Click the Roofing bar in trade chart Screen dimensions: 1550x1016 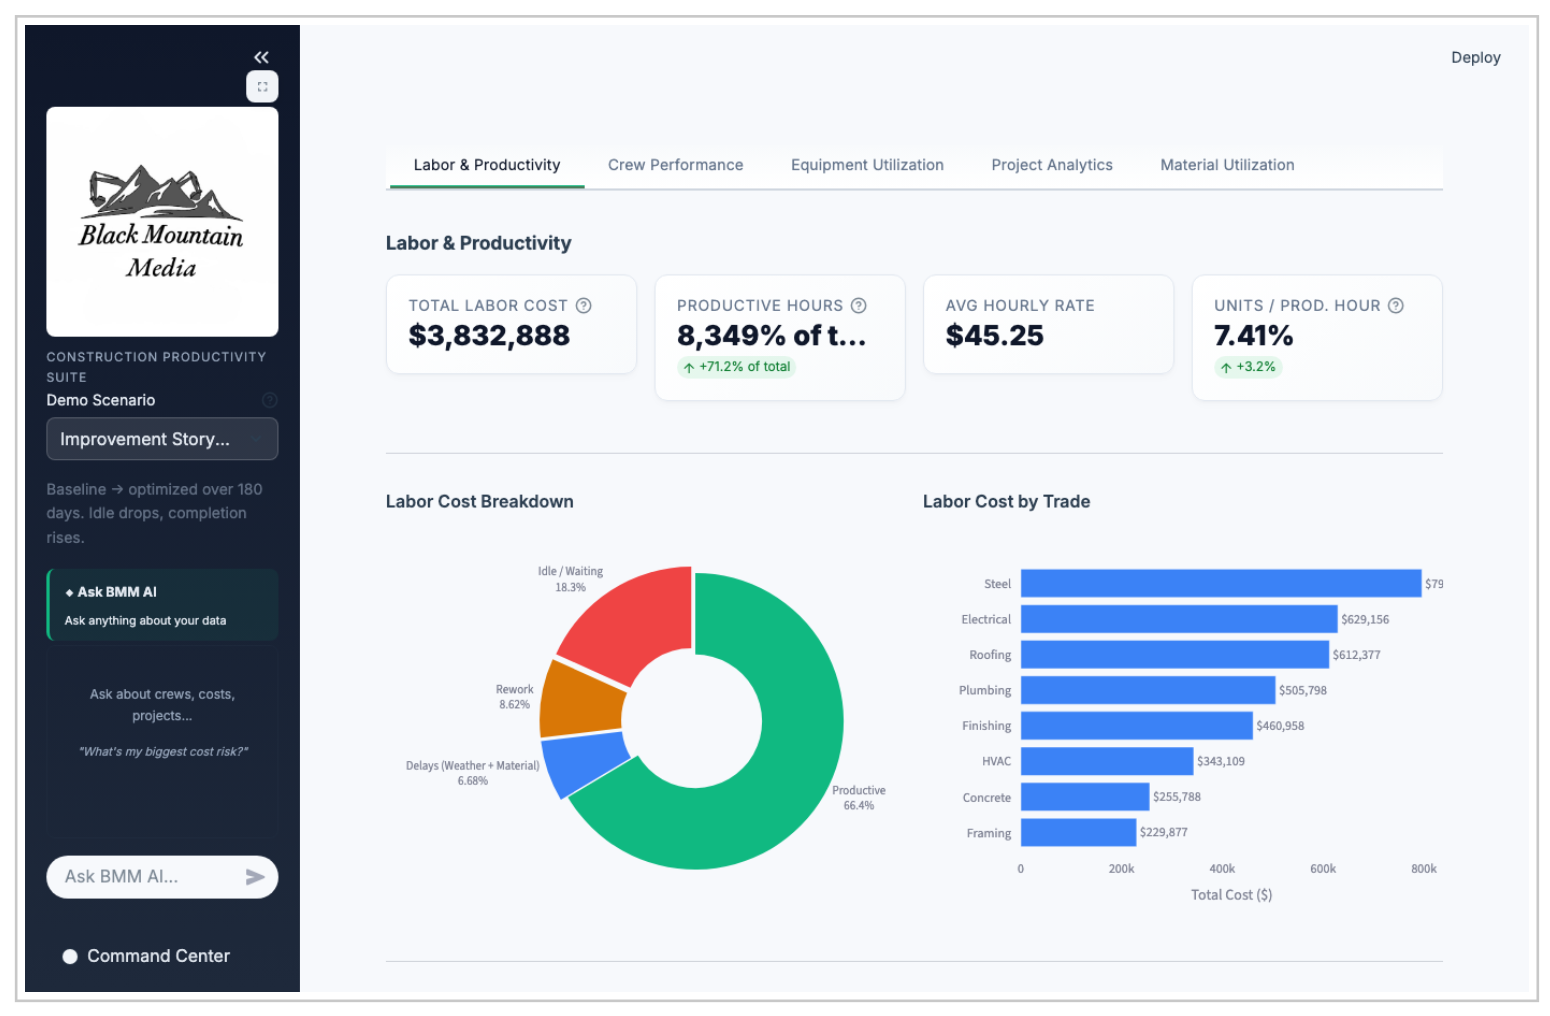point(1175,655)
